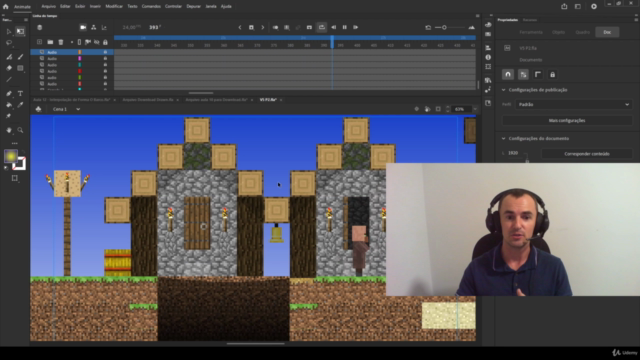This screenshot has height=360, width=640.
Task: Toggle clip content outside stage icon
Action: click(438, 109)
